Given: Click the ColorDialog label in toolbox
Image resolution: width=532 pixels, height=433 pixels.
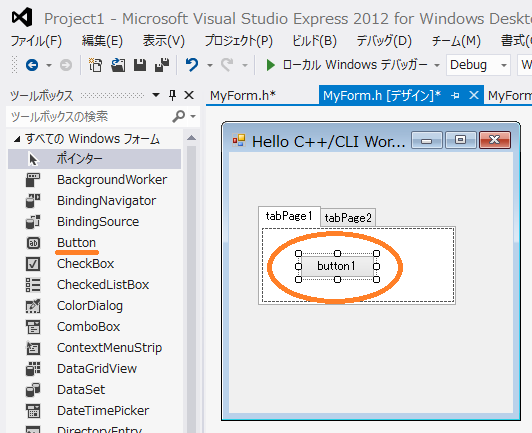Looking at the screenshot, I should [90, 306].
